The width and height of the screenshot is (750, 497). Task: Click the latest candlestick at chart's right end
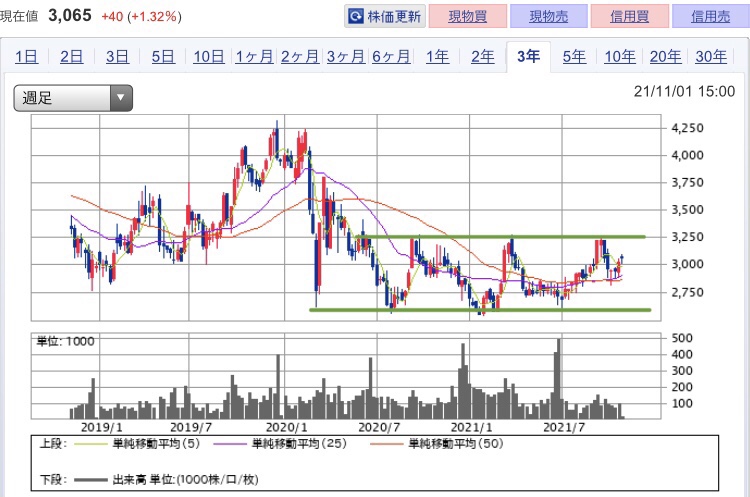click(x=621, y=259)
